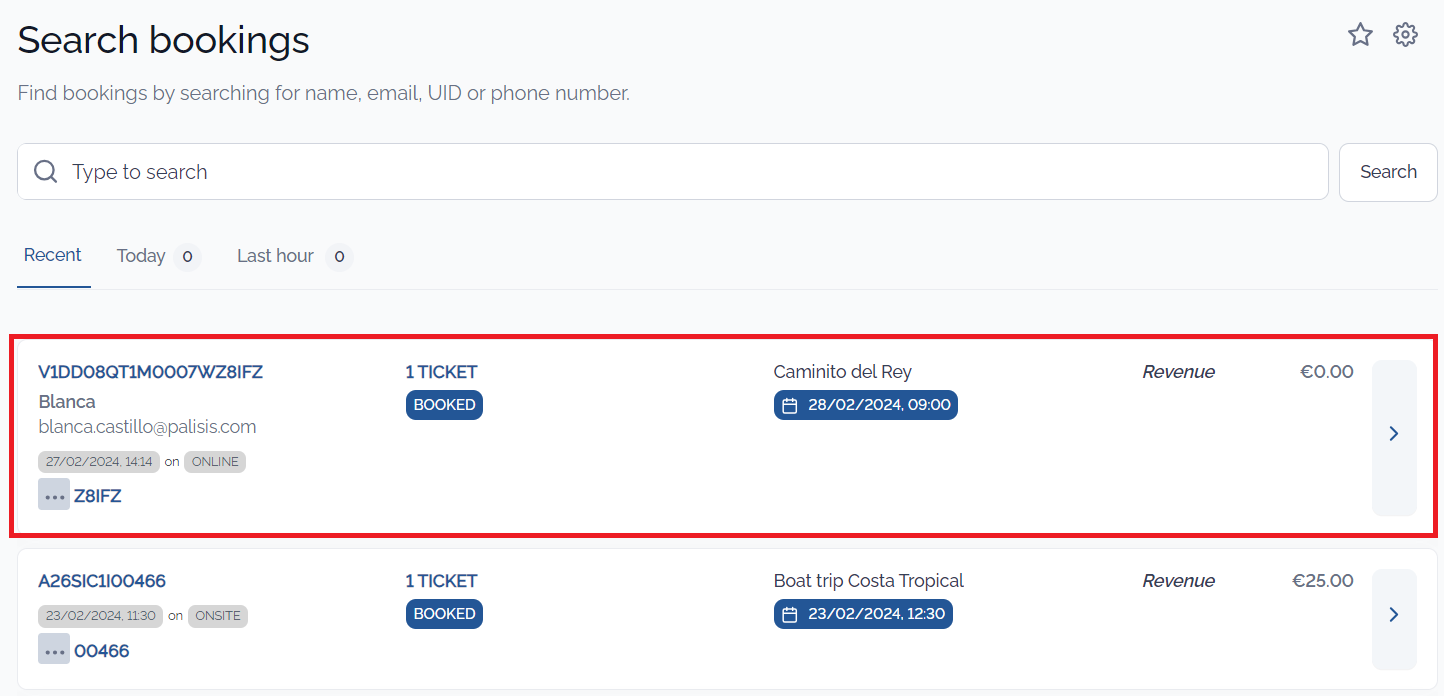Image resolution: width=1444 pixels, height=696 pixels.
Task: Click the Search button
Action: pyautogui.click(x=1388, y=172)
